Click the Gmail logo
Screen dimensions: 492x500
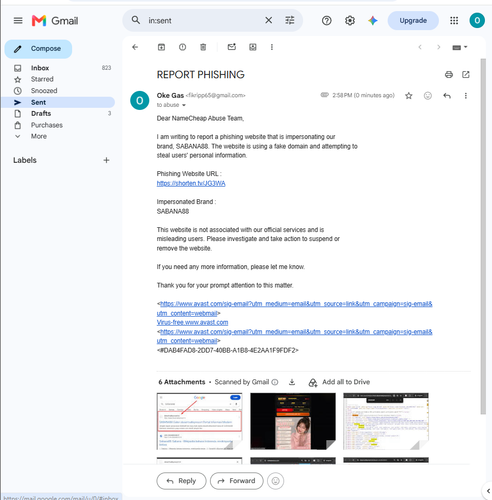(55, 21)
